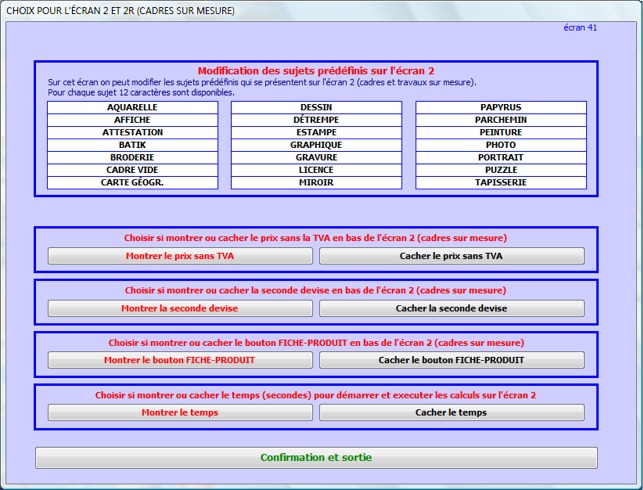Click the 'écran 41' label
Screen dimensions: 643x490
click(580, 28)
